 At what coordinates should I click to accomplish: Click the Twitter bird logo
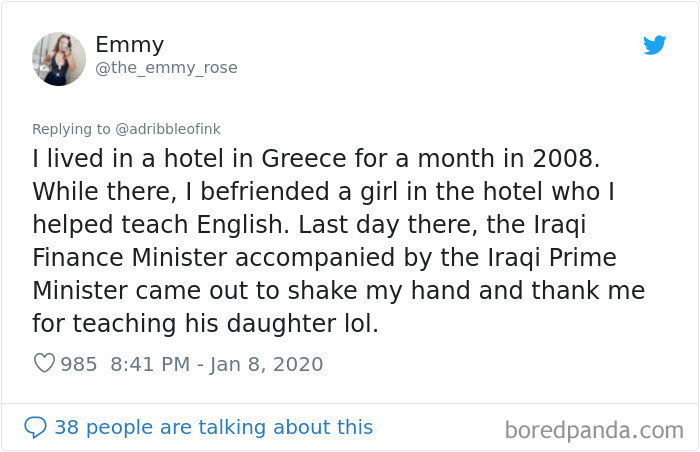coord(654,45)
